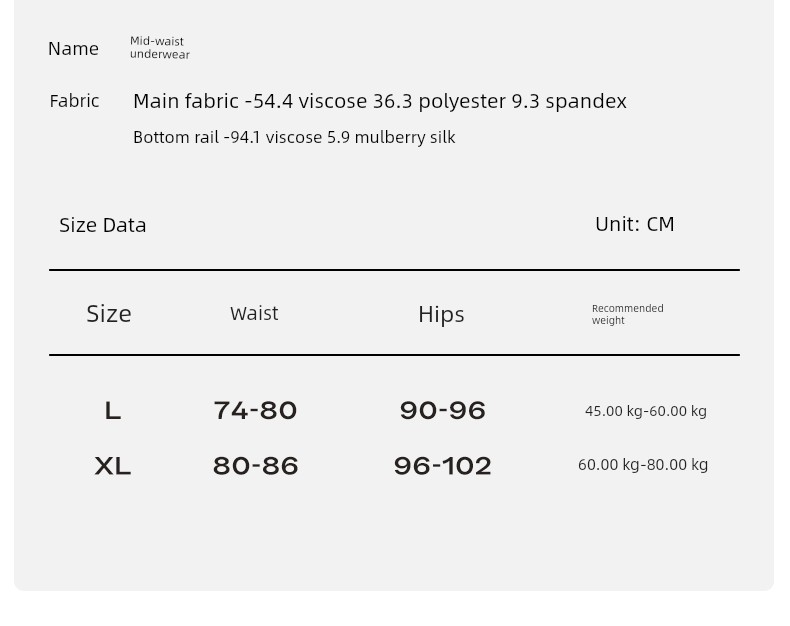Select waist value 74-80
The height and width of the screenshot is (626, 790).
(x=255, y=410)
